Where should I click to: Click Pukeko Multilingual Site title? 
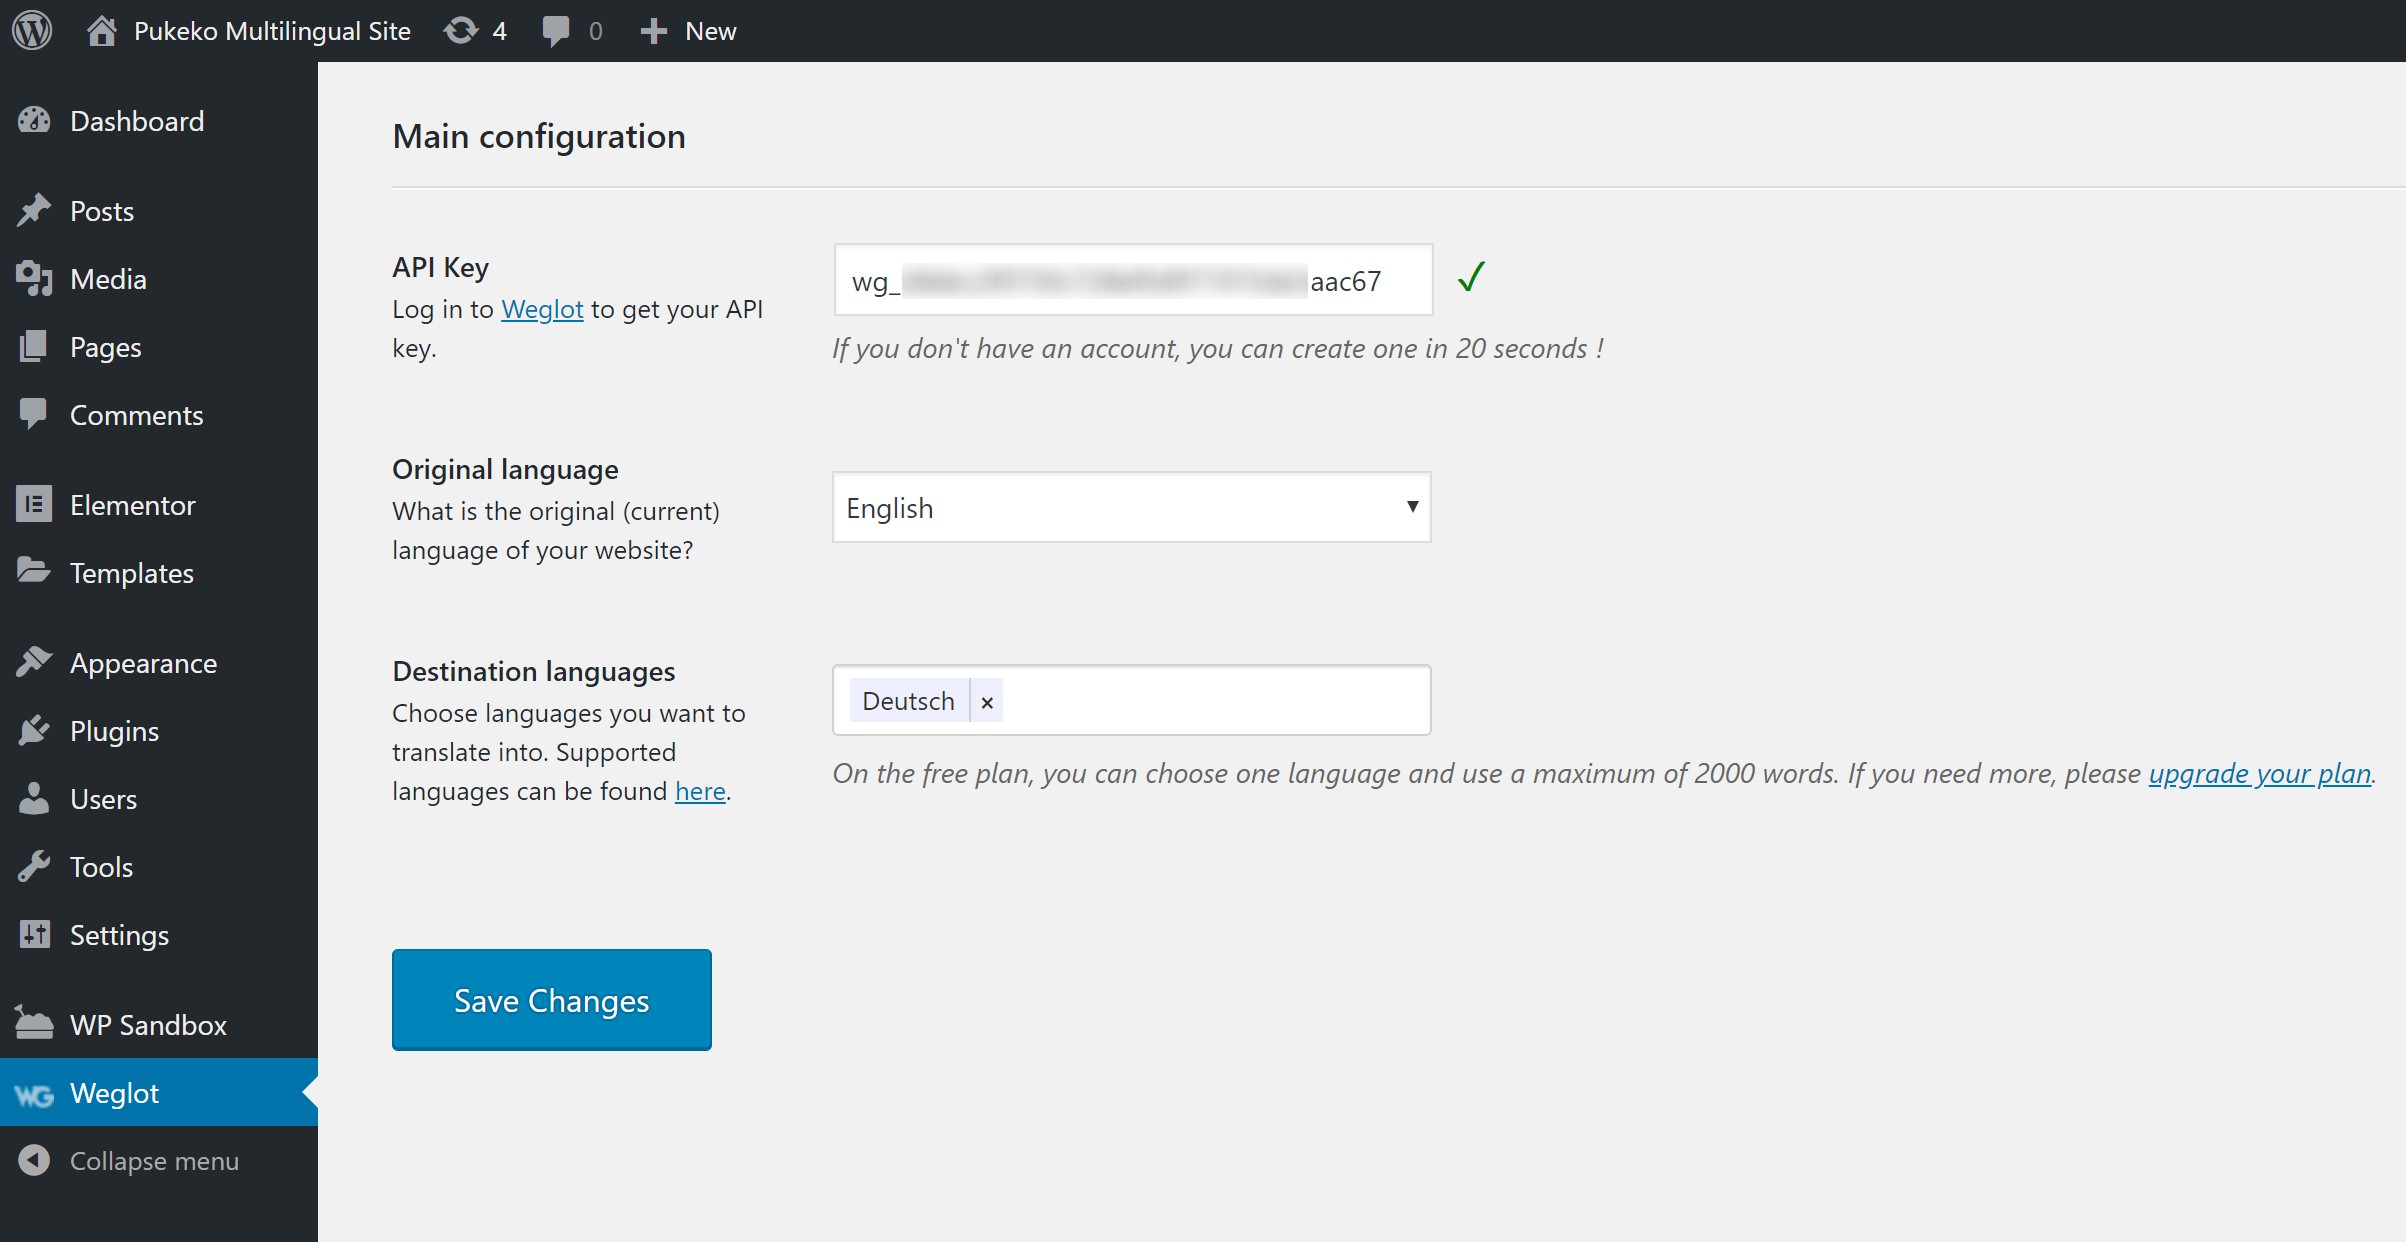point(272,31)
